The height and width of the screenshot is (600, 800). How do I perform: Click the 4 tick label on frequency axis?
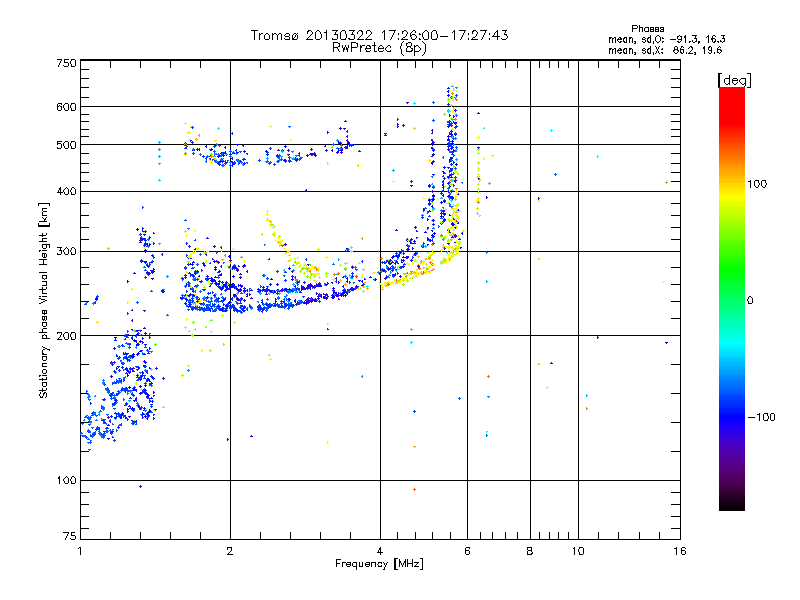(x=380, y=551)
